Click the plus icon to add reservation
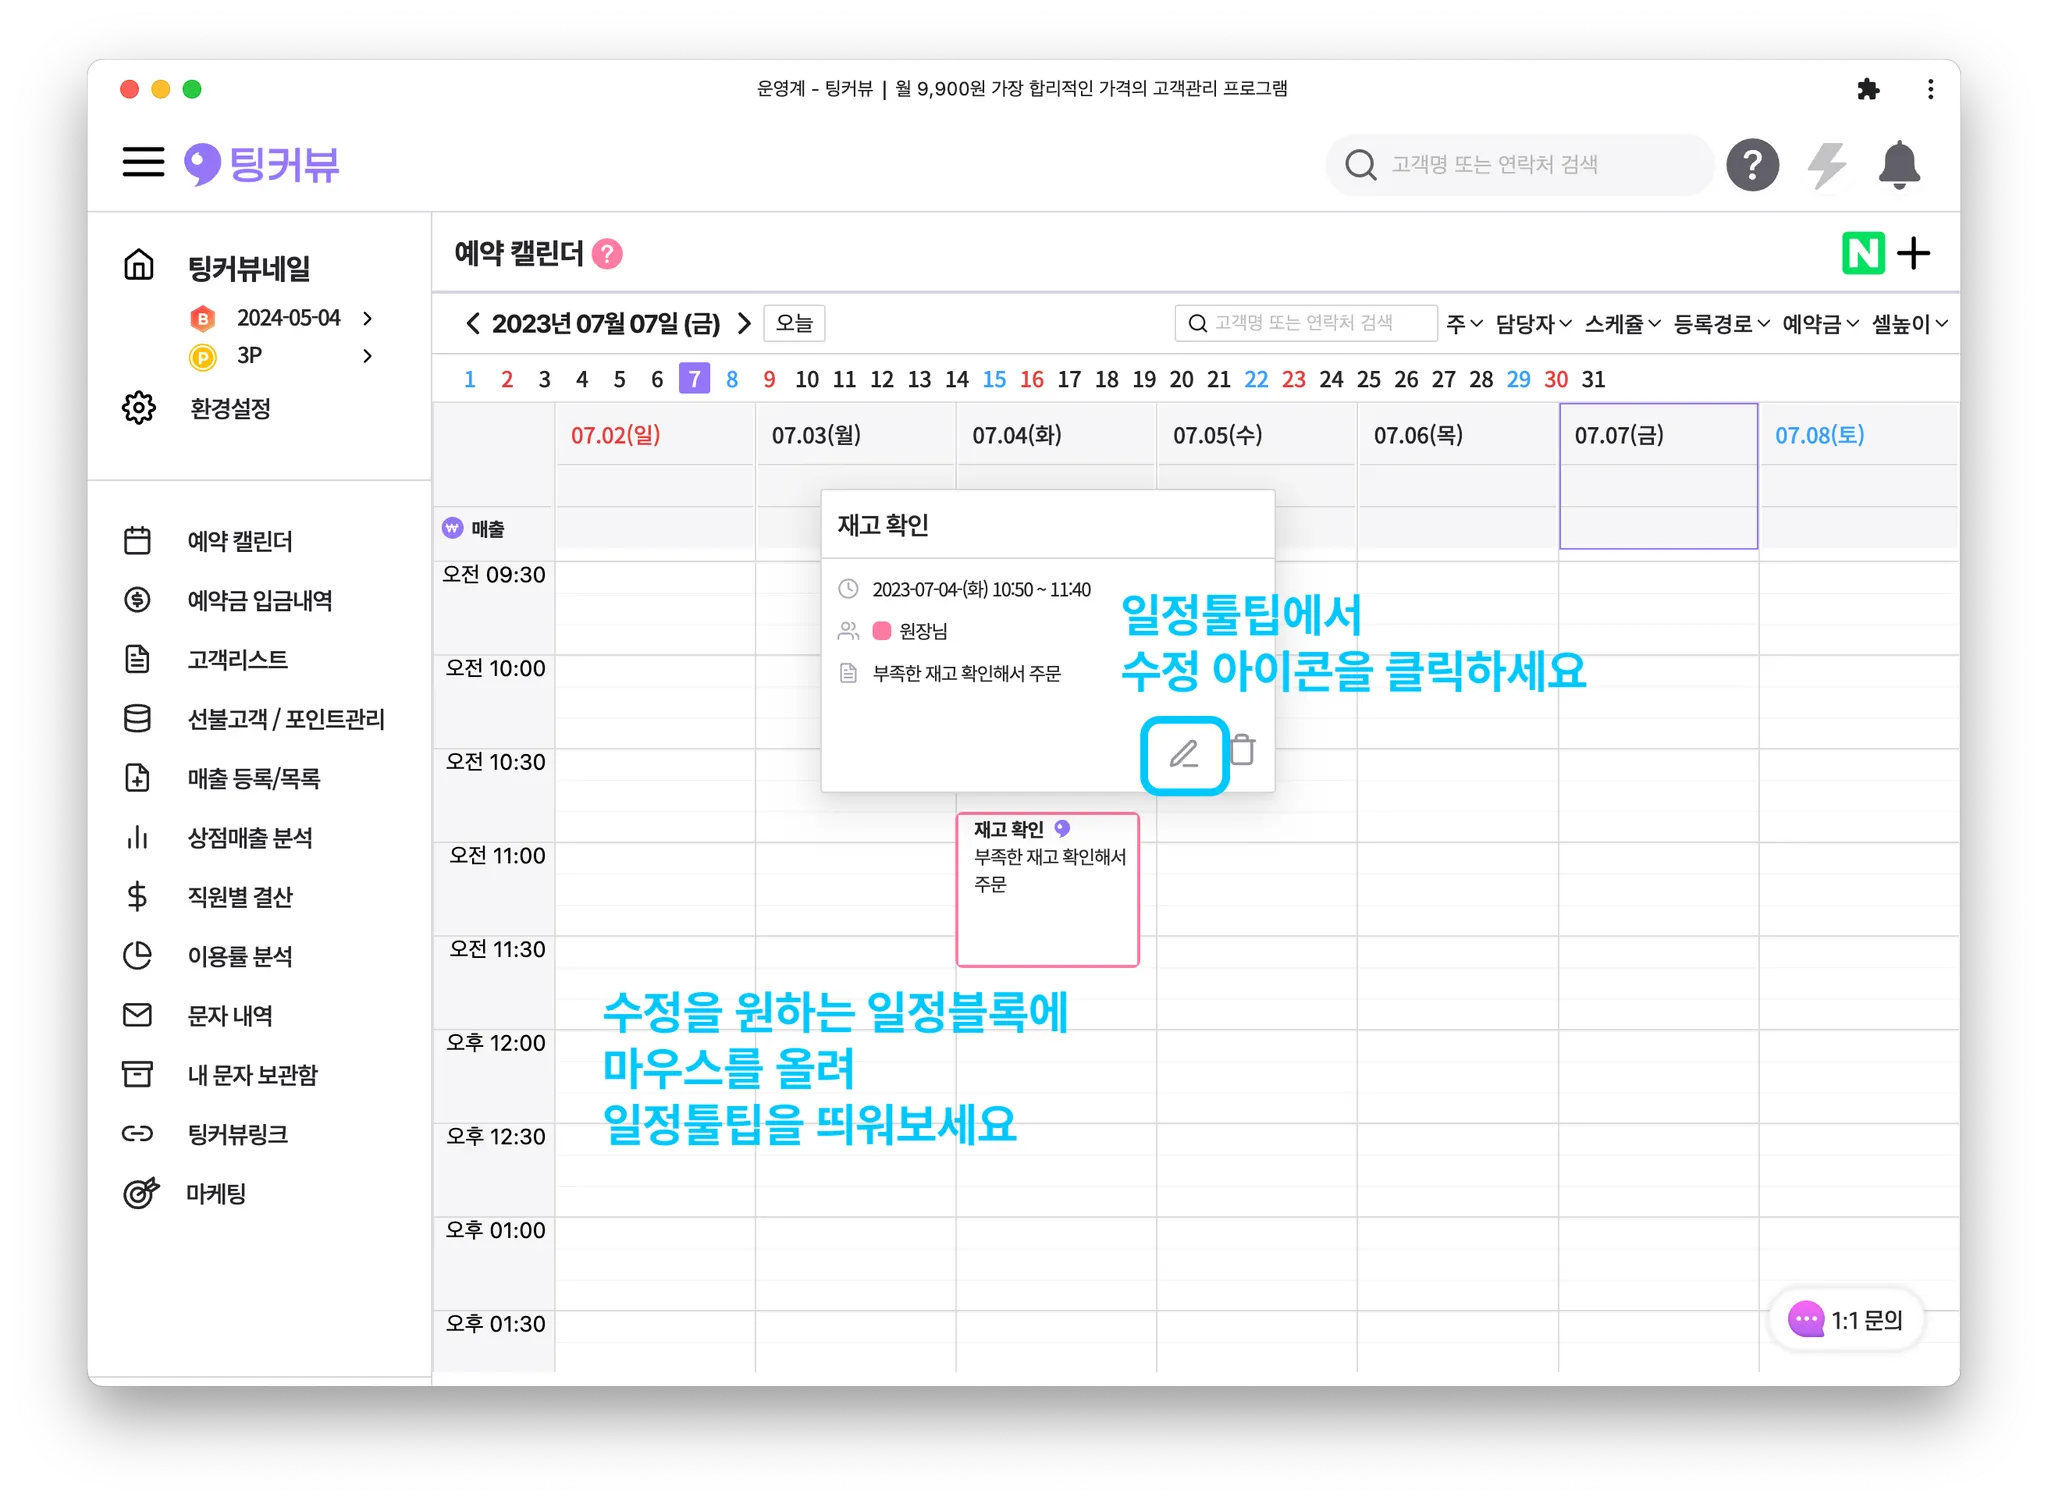The width and height of the screenshot is (2048, 1502). coord(1914,253)
